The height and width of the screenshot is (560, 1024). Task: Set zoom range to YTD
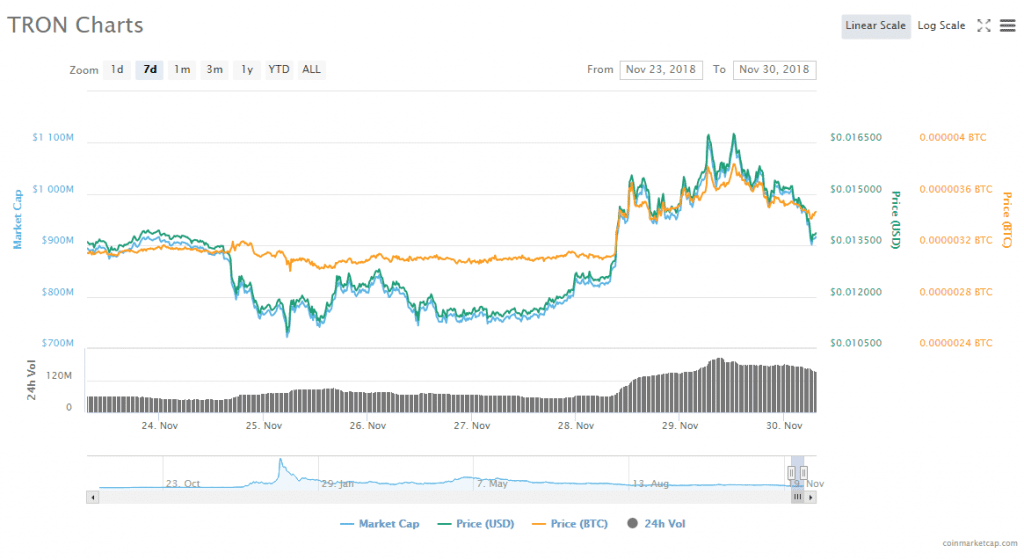(x=279, y=70)
